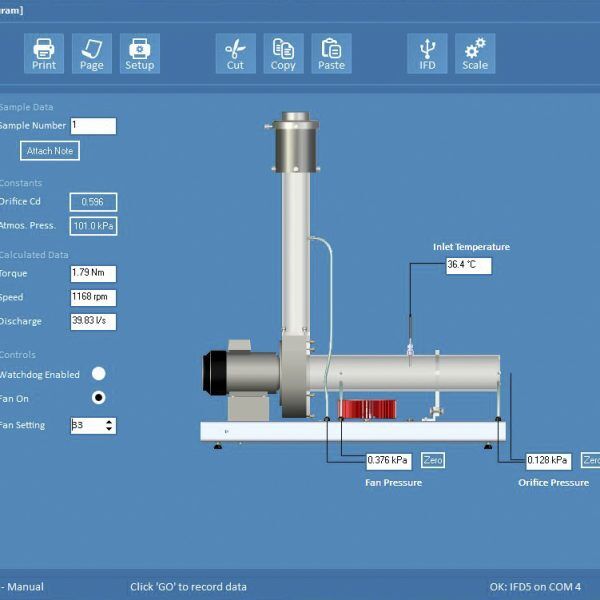
Task: Open the IFD USB icon
Action: (427, 53)
